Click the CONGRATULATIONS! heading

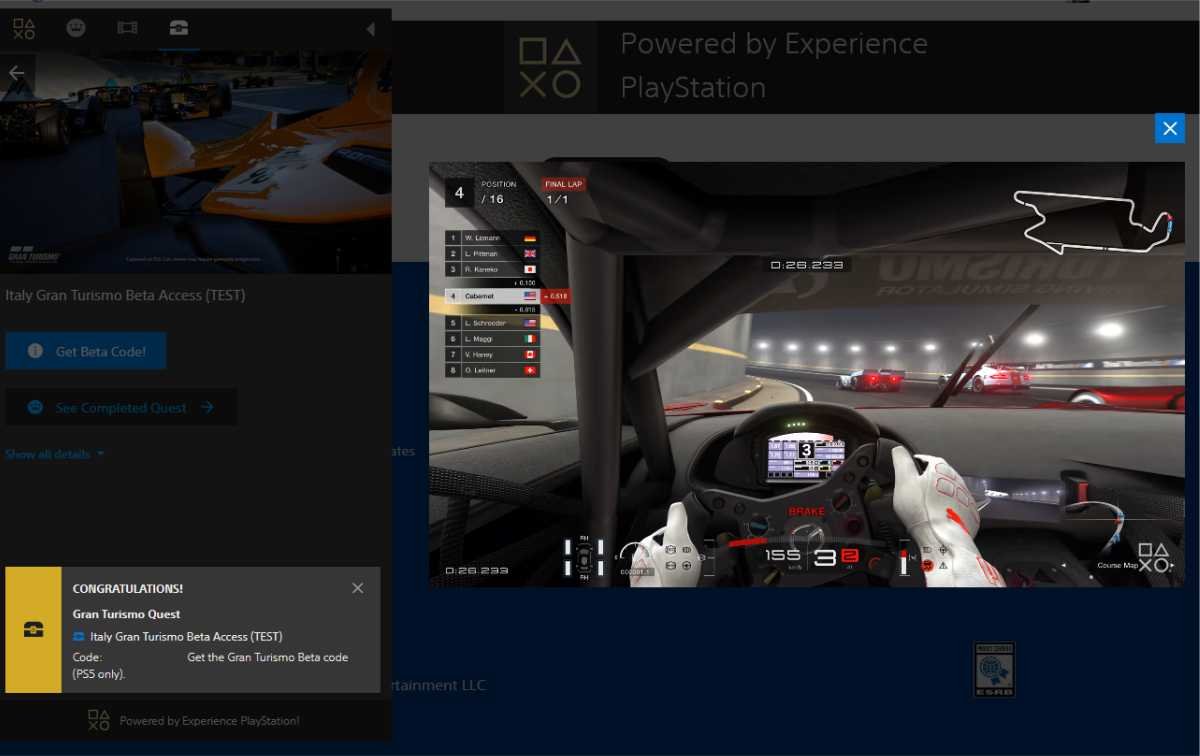[x=128, y=589]
